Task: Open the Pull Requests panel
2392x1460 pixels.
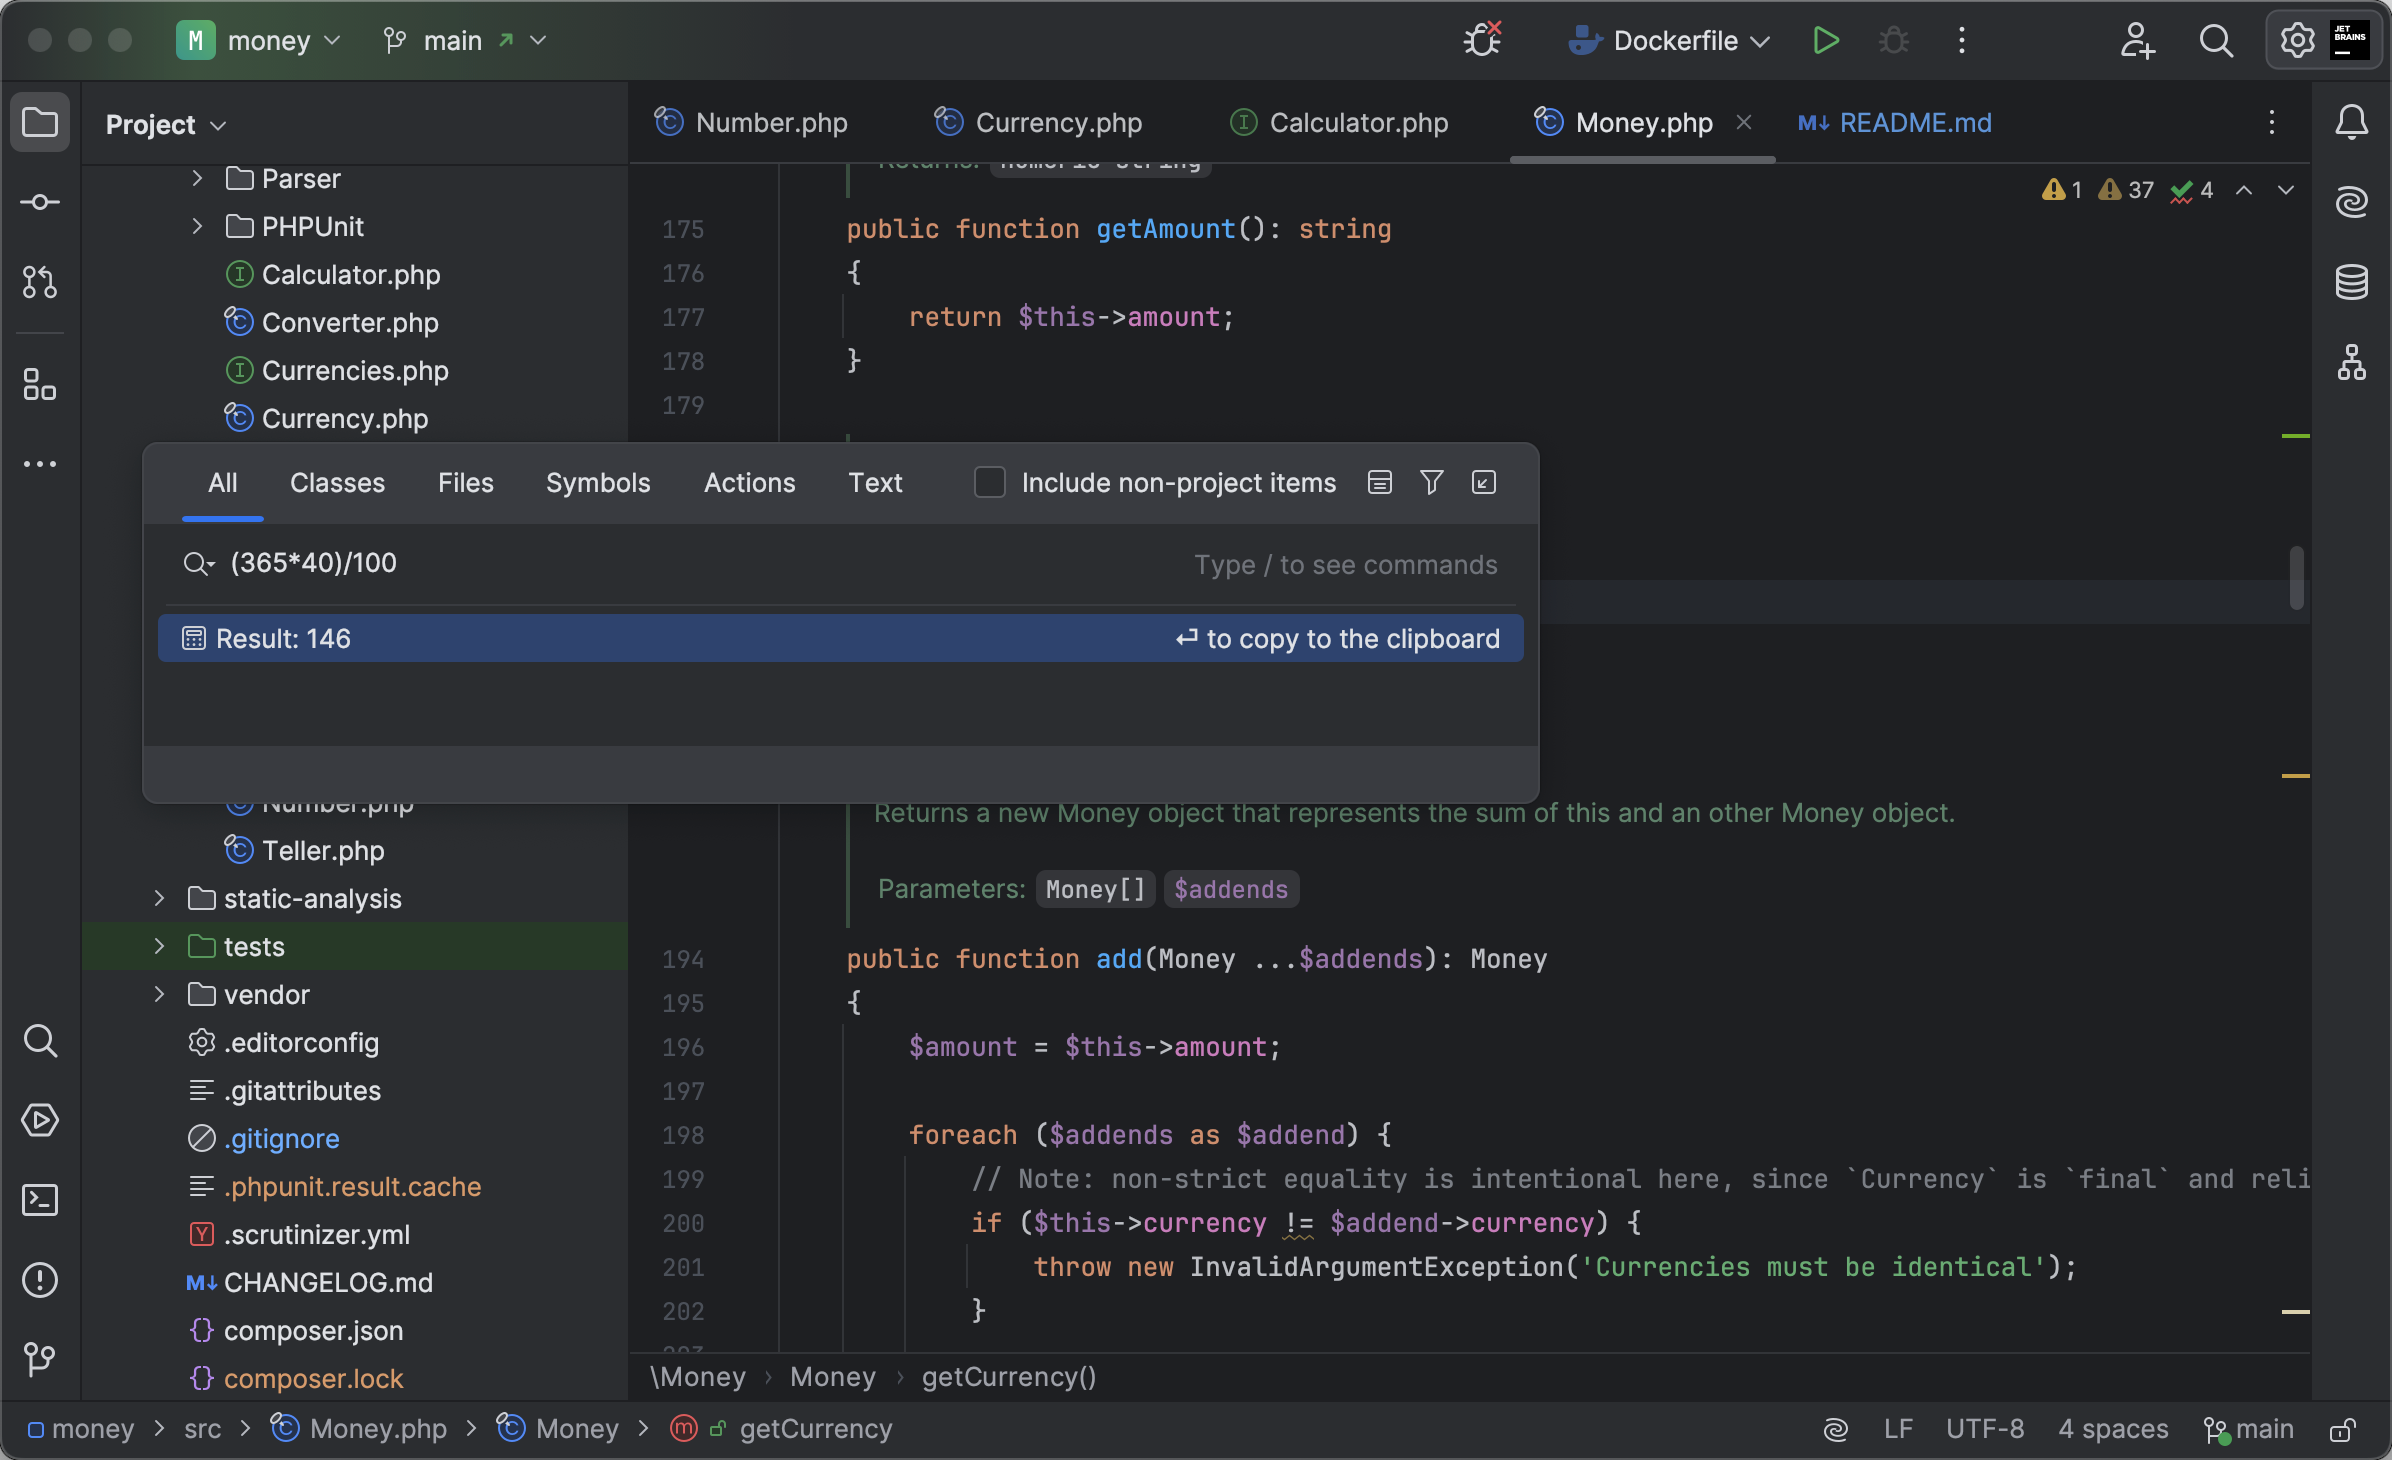Action: 40,283
